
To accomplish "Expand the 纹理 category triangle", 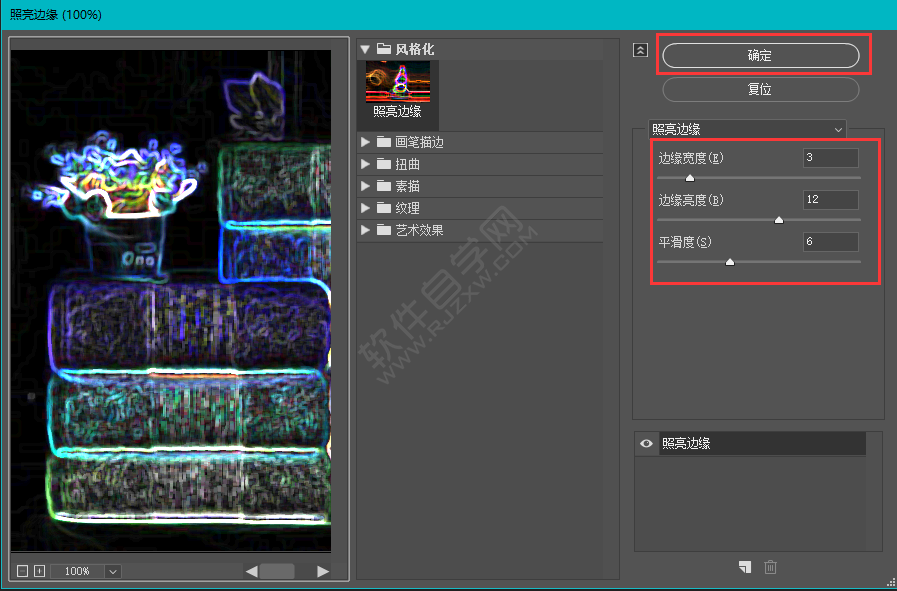I will coord(365,208).
